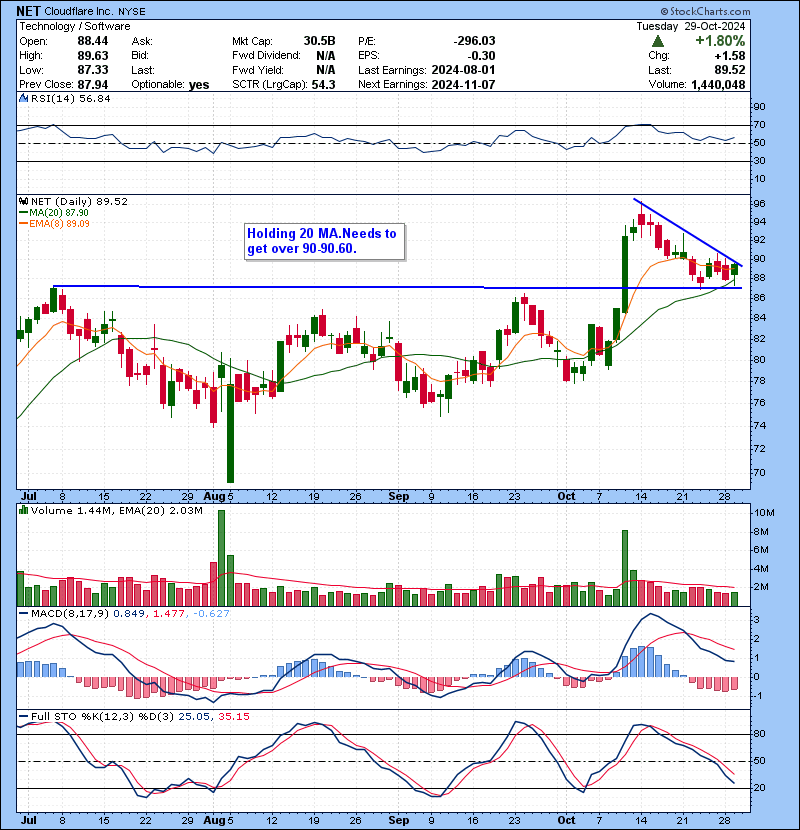Click the 10M label on the volume axis
Screen dimensions: 800x830
click(764, 512)
